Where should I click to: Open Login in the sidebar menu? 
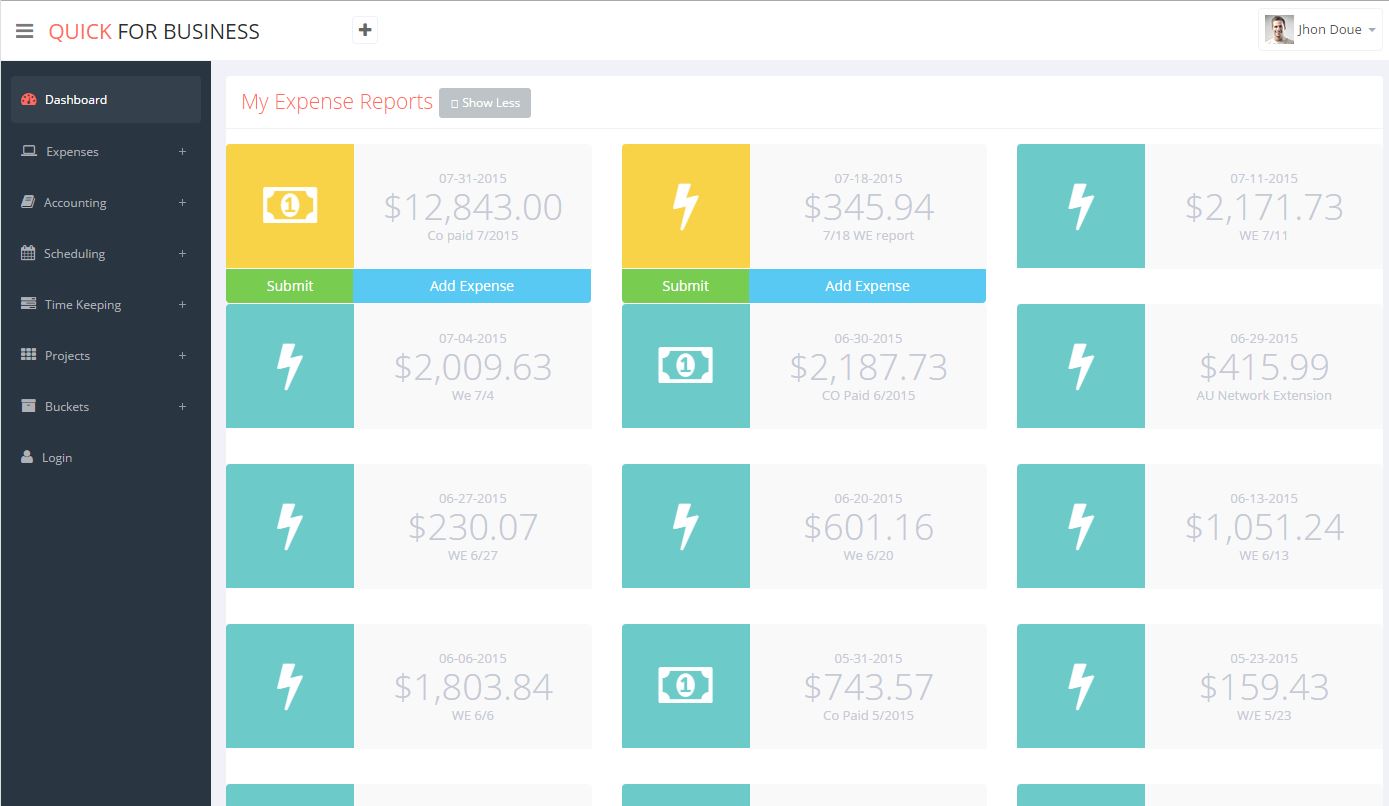click(x=57, y=458)
